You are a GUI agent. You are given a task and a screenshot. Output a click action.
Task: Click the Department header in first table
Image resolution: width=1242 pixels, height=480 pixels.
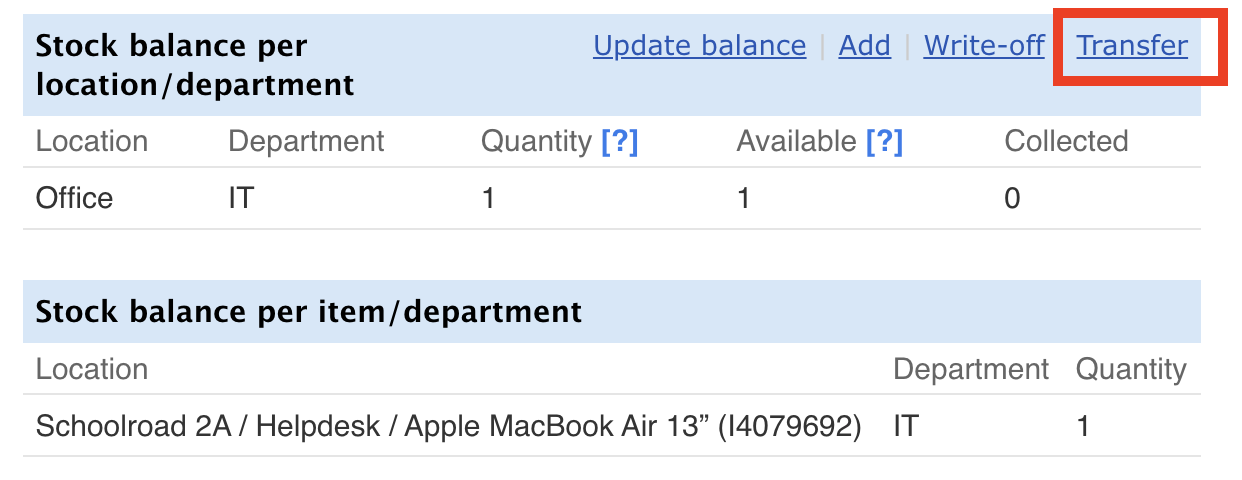306,142
